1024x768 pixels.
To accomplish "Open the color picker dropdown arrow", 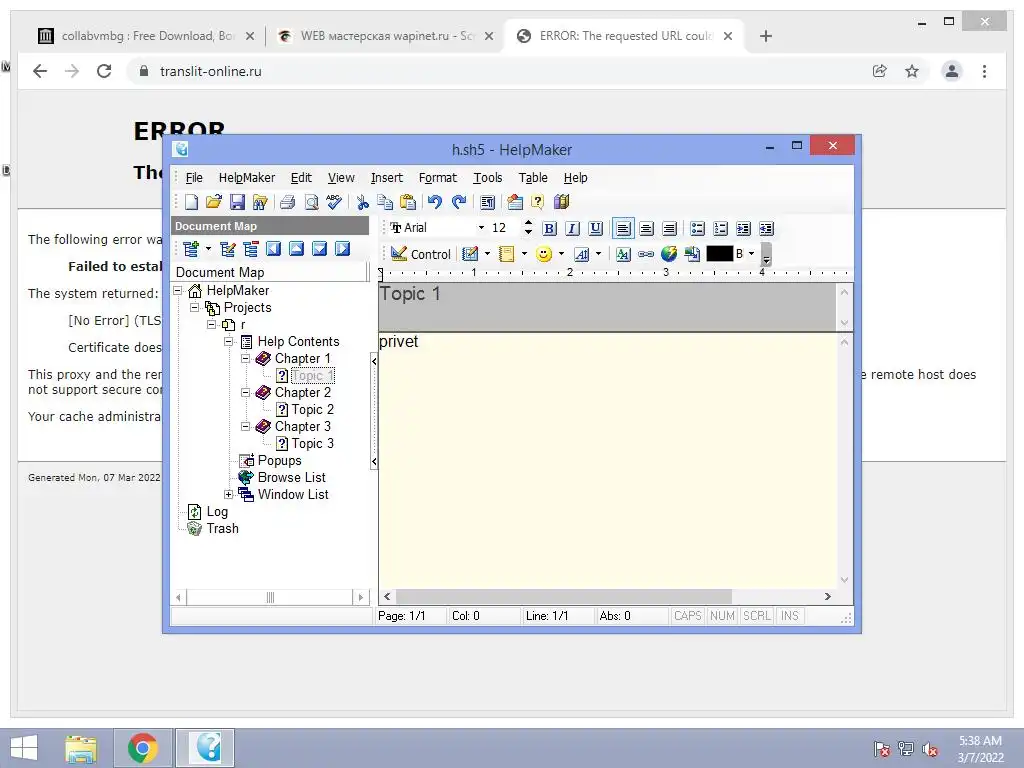I will pyautogui.click(x=752, y=254).
